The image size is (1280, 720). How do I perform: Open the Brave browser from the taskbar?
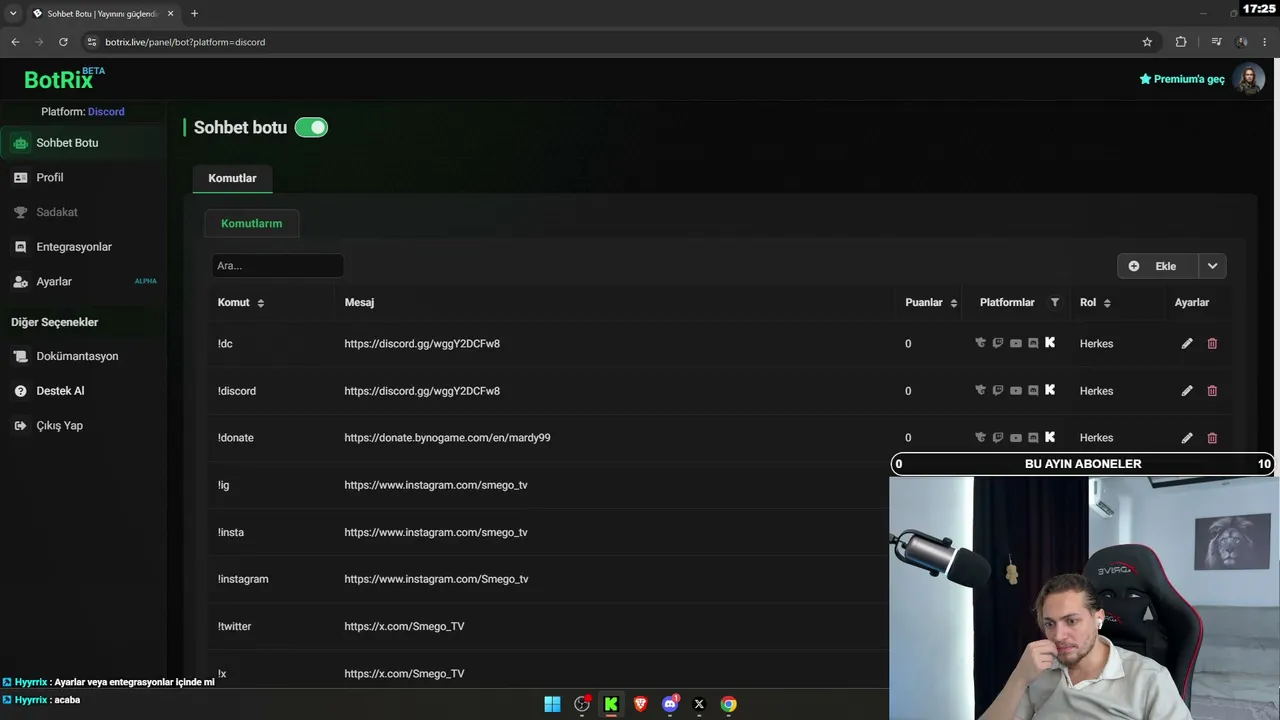click(641, 704)
